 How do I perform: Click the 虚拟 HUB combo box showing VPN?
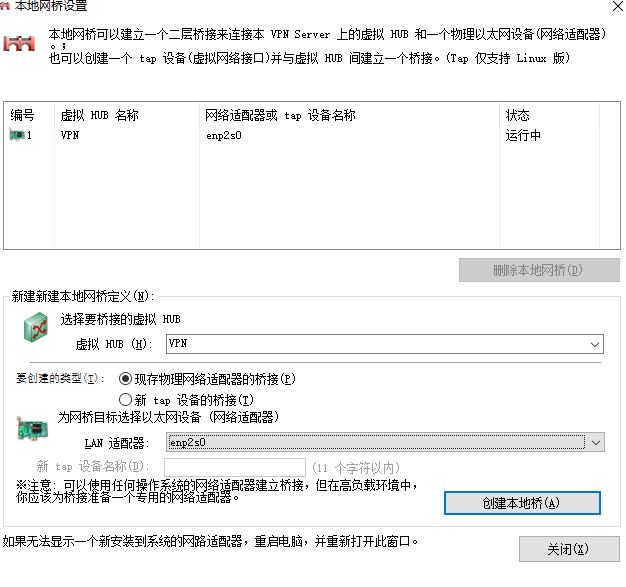pyautogui.click(x=385, y=344)
